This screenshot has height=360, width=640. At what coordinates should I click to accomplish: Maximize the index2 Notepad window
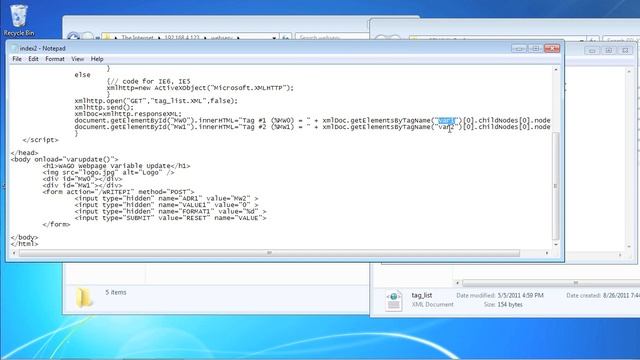pyautogui.click(x=535, y=49)
